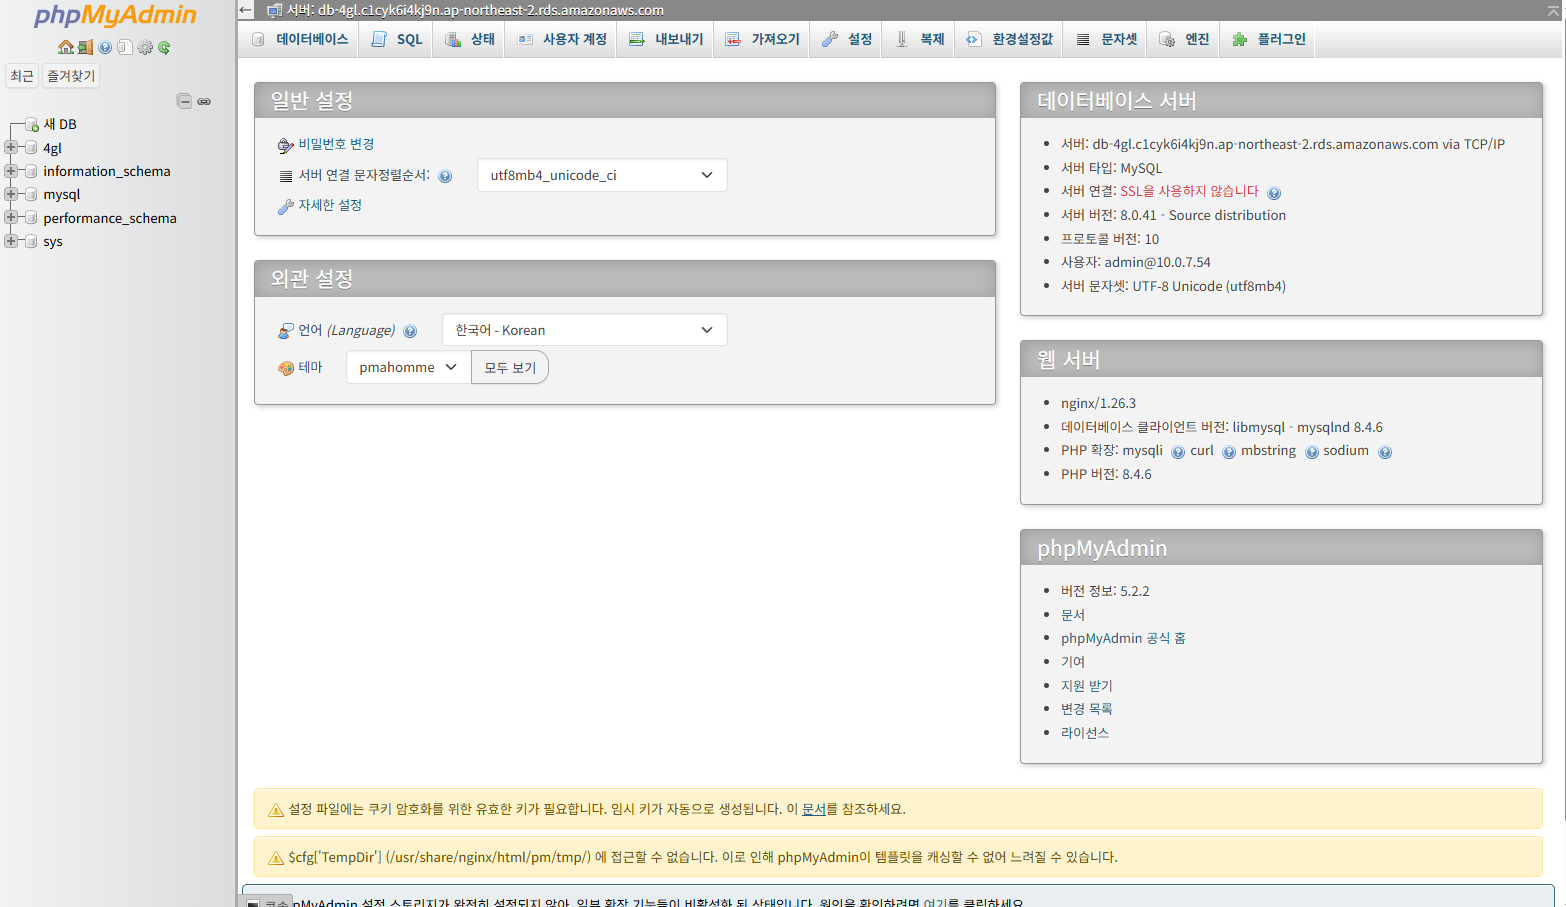Screen dimensions: 1566x907
Task: Click help icon beside 서버 연결 문자정렬순서
Action: pos(445,176)
